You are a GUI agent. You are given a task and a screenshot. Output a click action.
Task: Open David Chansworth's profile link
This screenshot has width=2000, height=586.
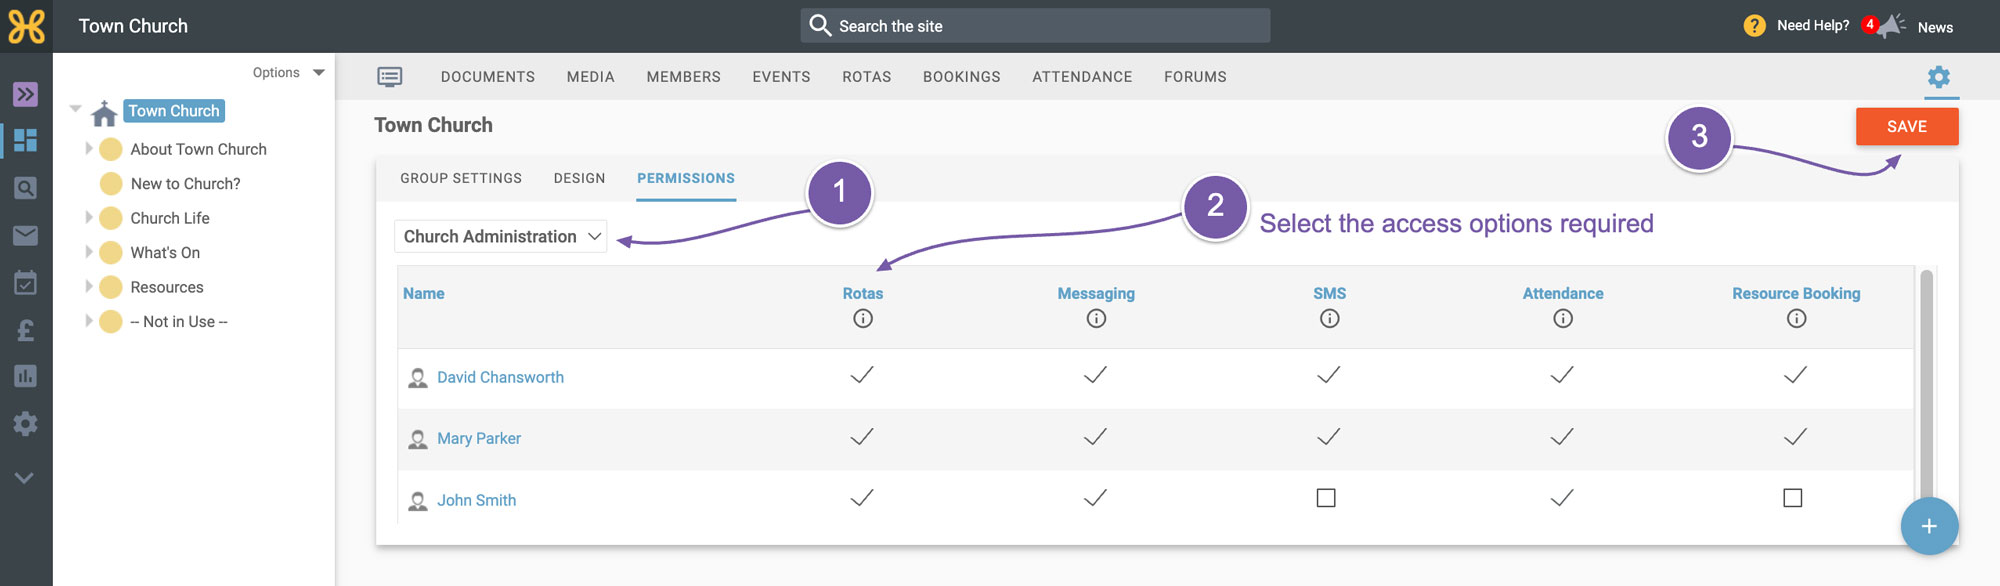pos(500,378)
